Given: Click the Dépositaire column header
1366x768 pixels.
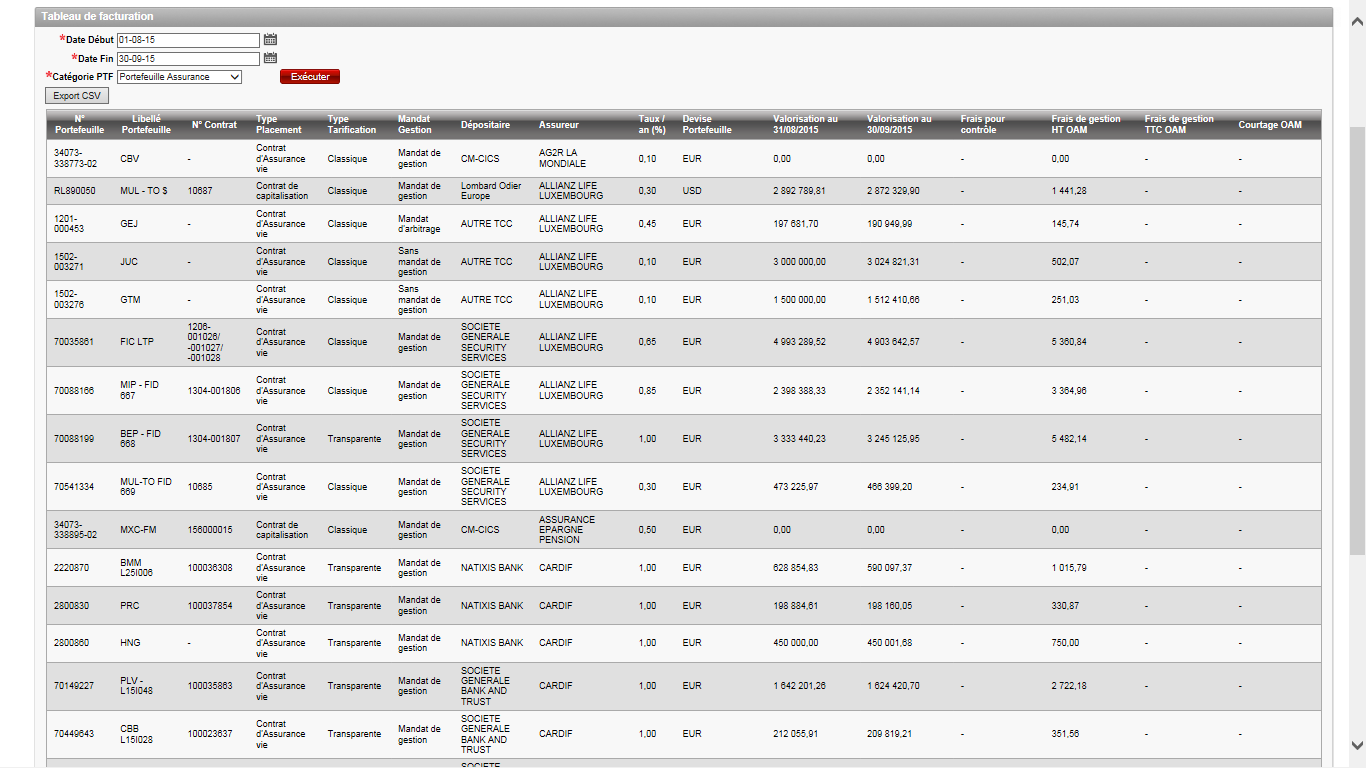Looking at the screenshot, I should click(x=485, y=125).
